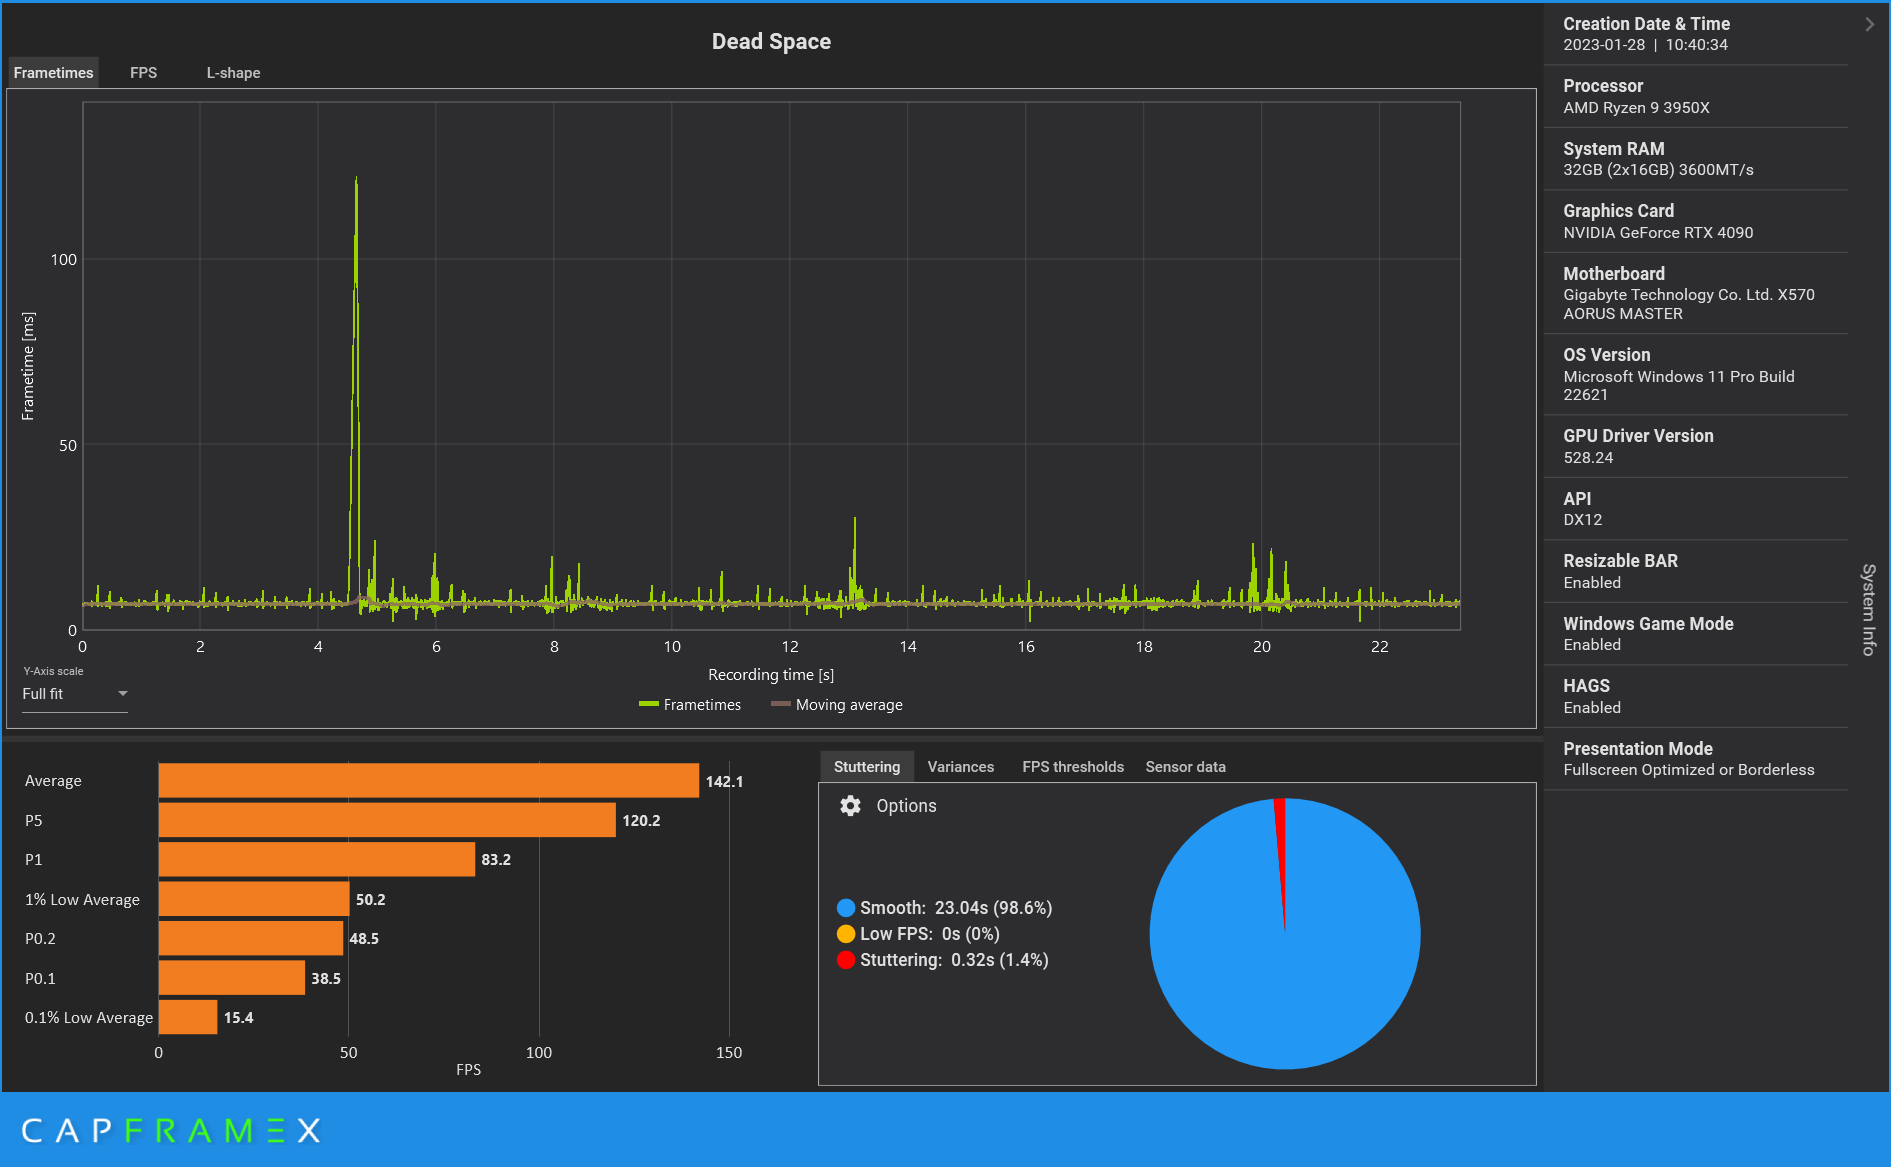Switch to the L-shape tab
Image resolution: width=1891 pixels, height=1167 pixels.
click(233, 73)
